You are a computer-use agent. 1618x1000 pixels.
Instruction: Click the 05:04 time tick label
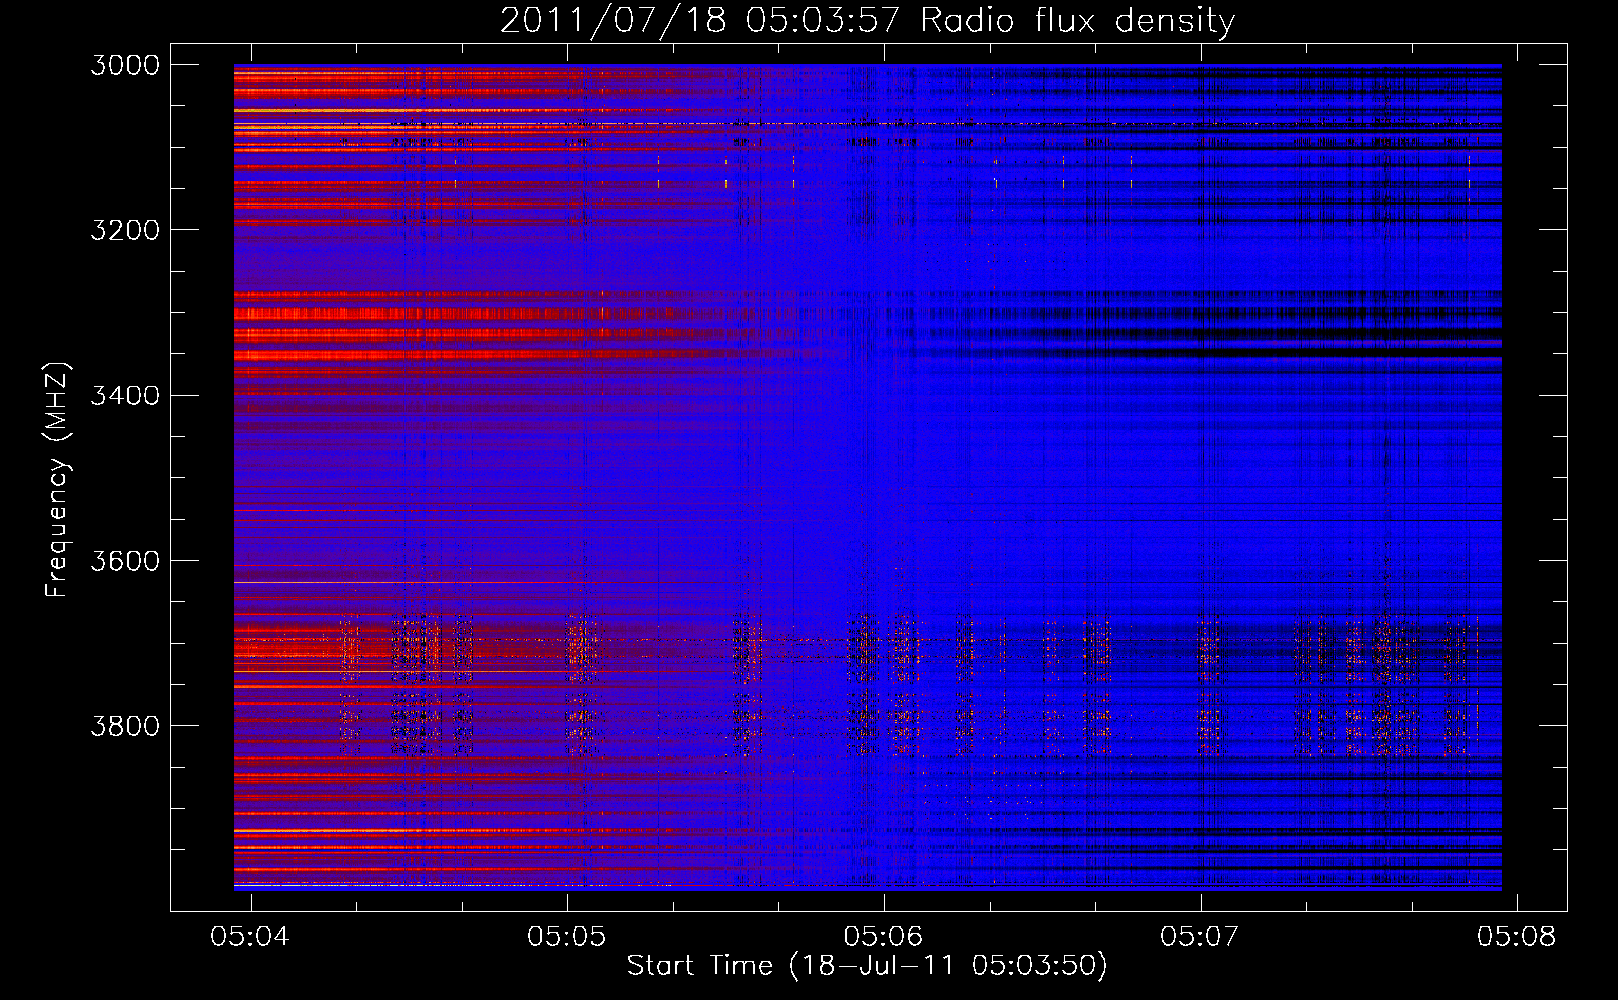tap(250, 936)
